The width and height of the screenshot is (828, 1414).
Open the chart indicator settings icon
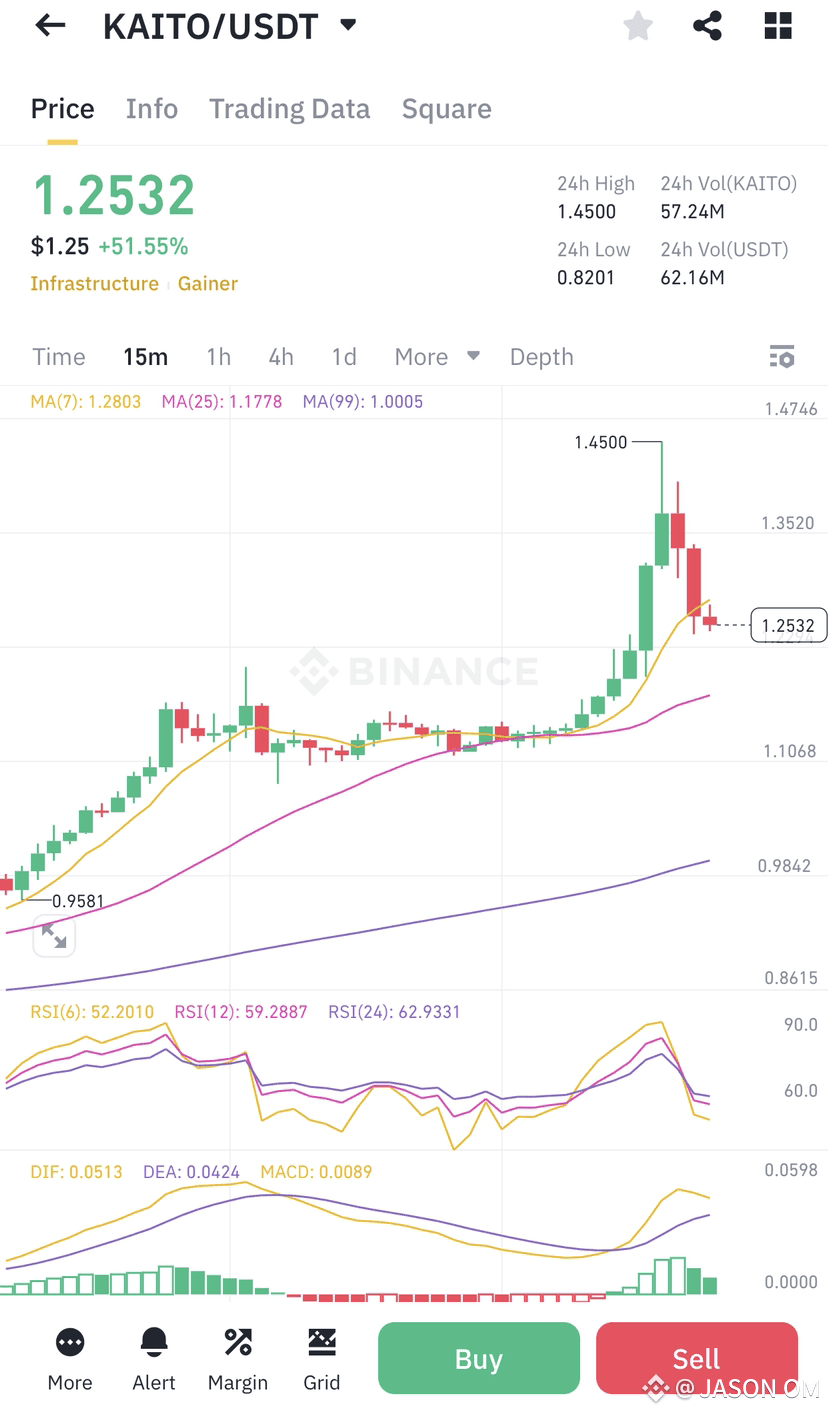tap(782, 356)
